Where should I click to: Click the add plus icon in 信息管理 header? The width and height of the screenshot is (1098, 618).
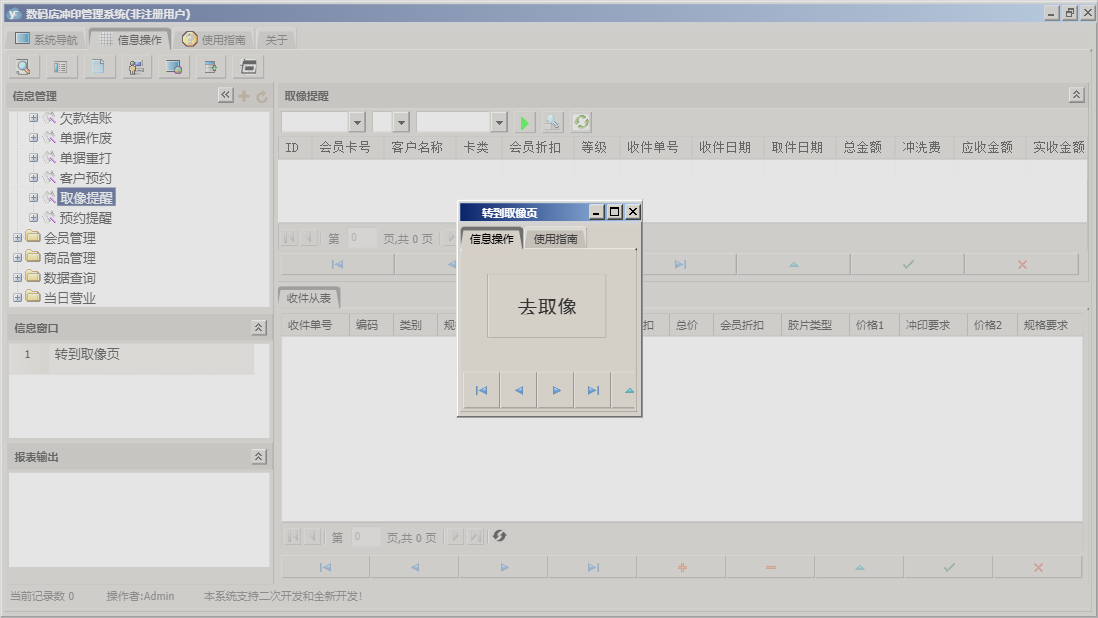[x=244, y=96]
